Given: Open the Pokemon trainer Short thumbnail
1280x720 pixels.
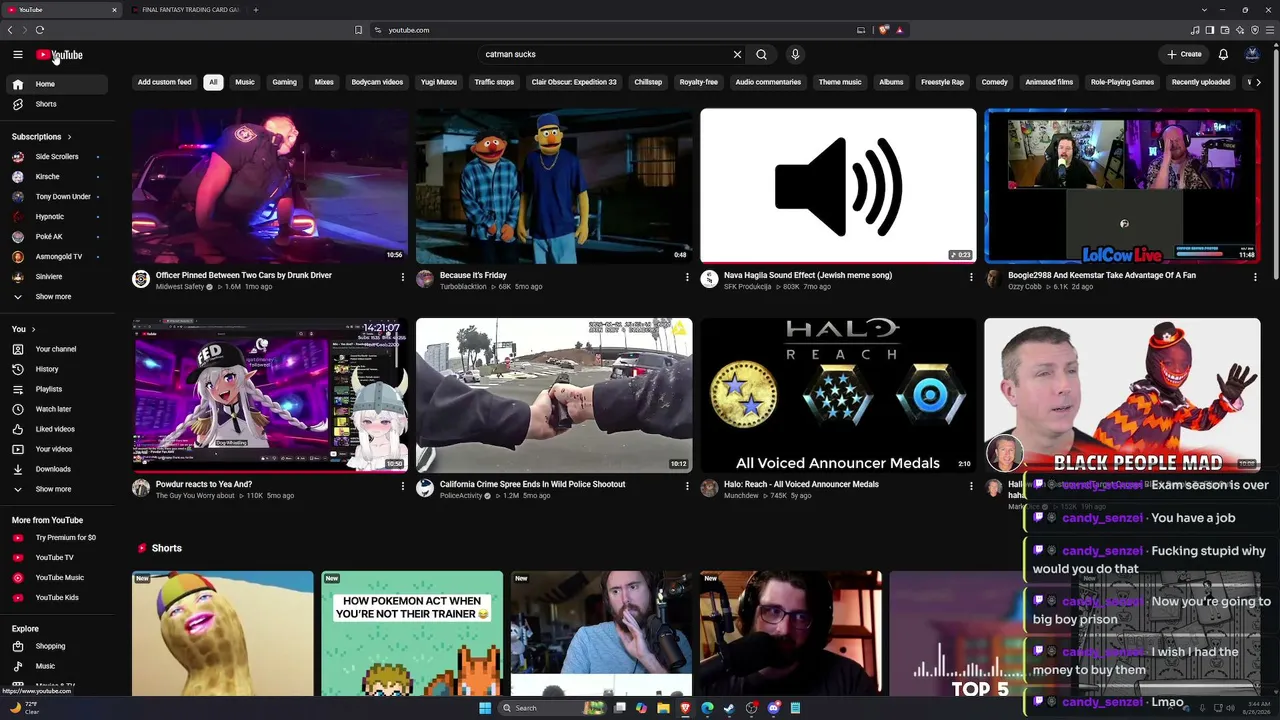Looking at the screenshot, I should [412, 633].
